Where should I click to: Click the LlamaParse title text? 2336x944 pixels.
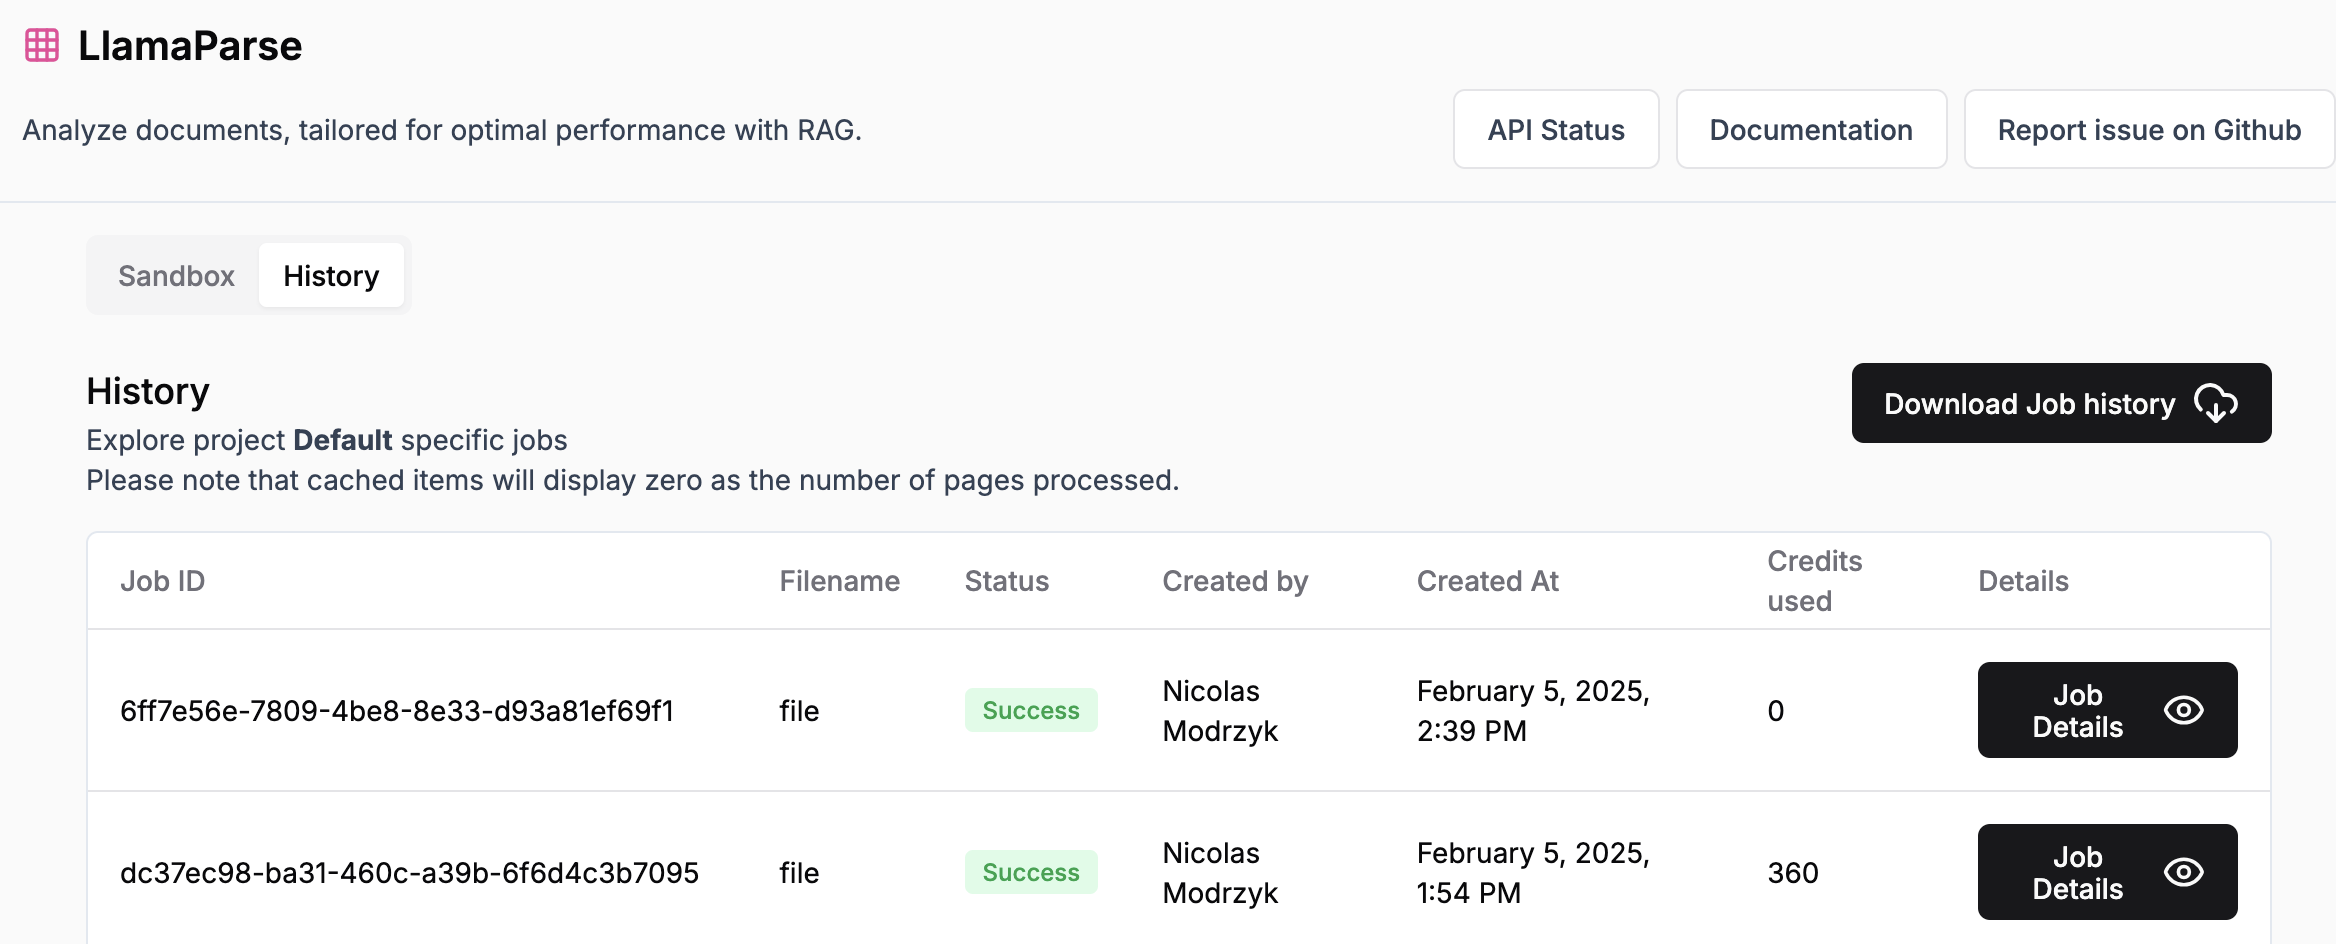click(x=190, y=46)
